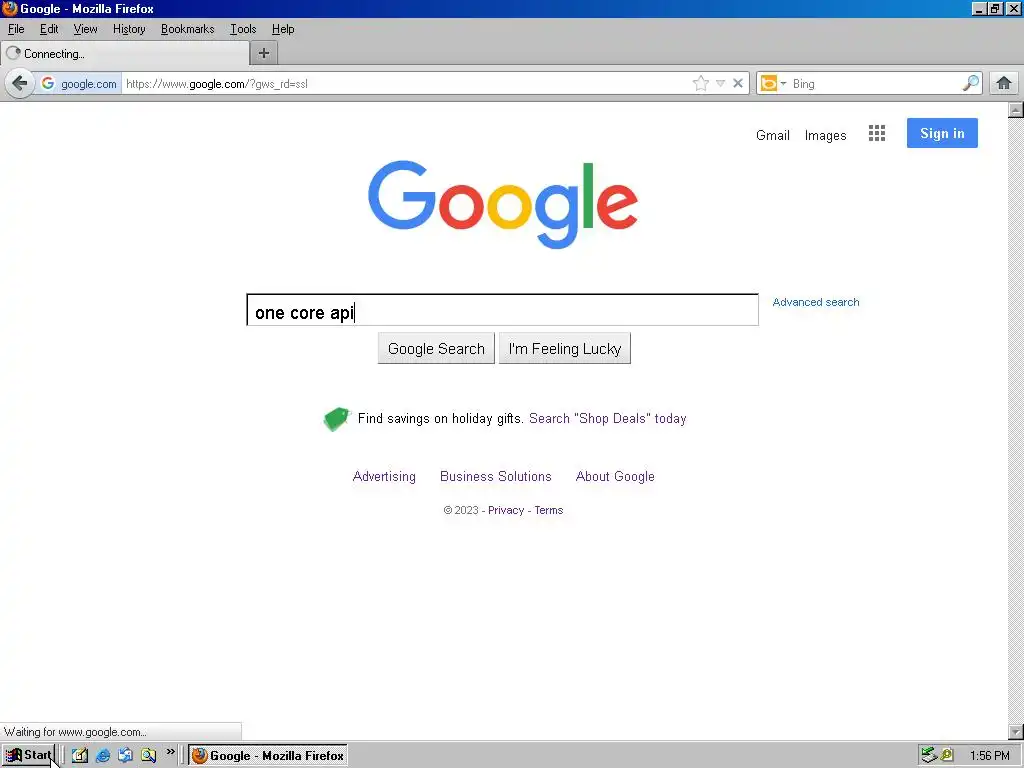
Task: Click the green shopping tag icon
Action: 337,419
